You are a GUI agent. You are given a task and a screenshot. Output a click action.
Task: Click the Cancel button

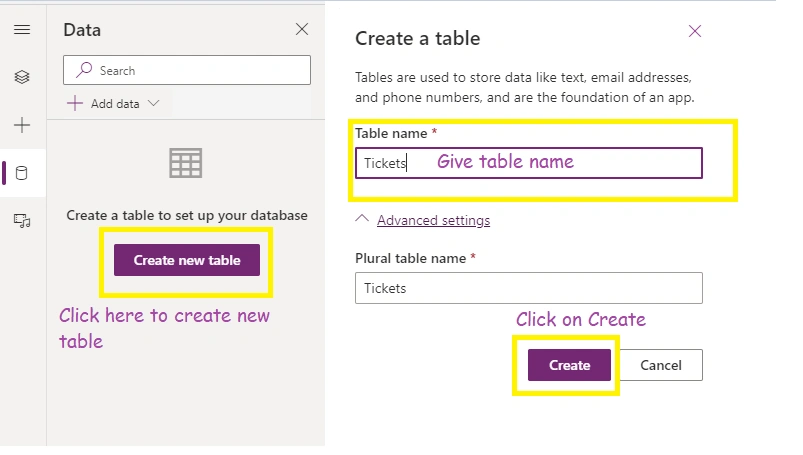[661, 365]
